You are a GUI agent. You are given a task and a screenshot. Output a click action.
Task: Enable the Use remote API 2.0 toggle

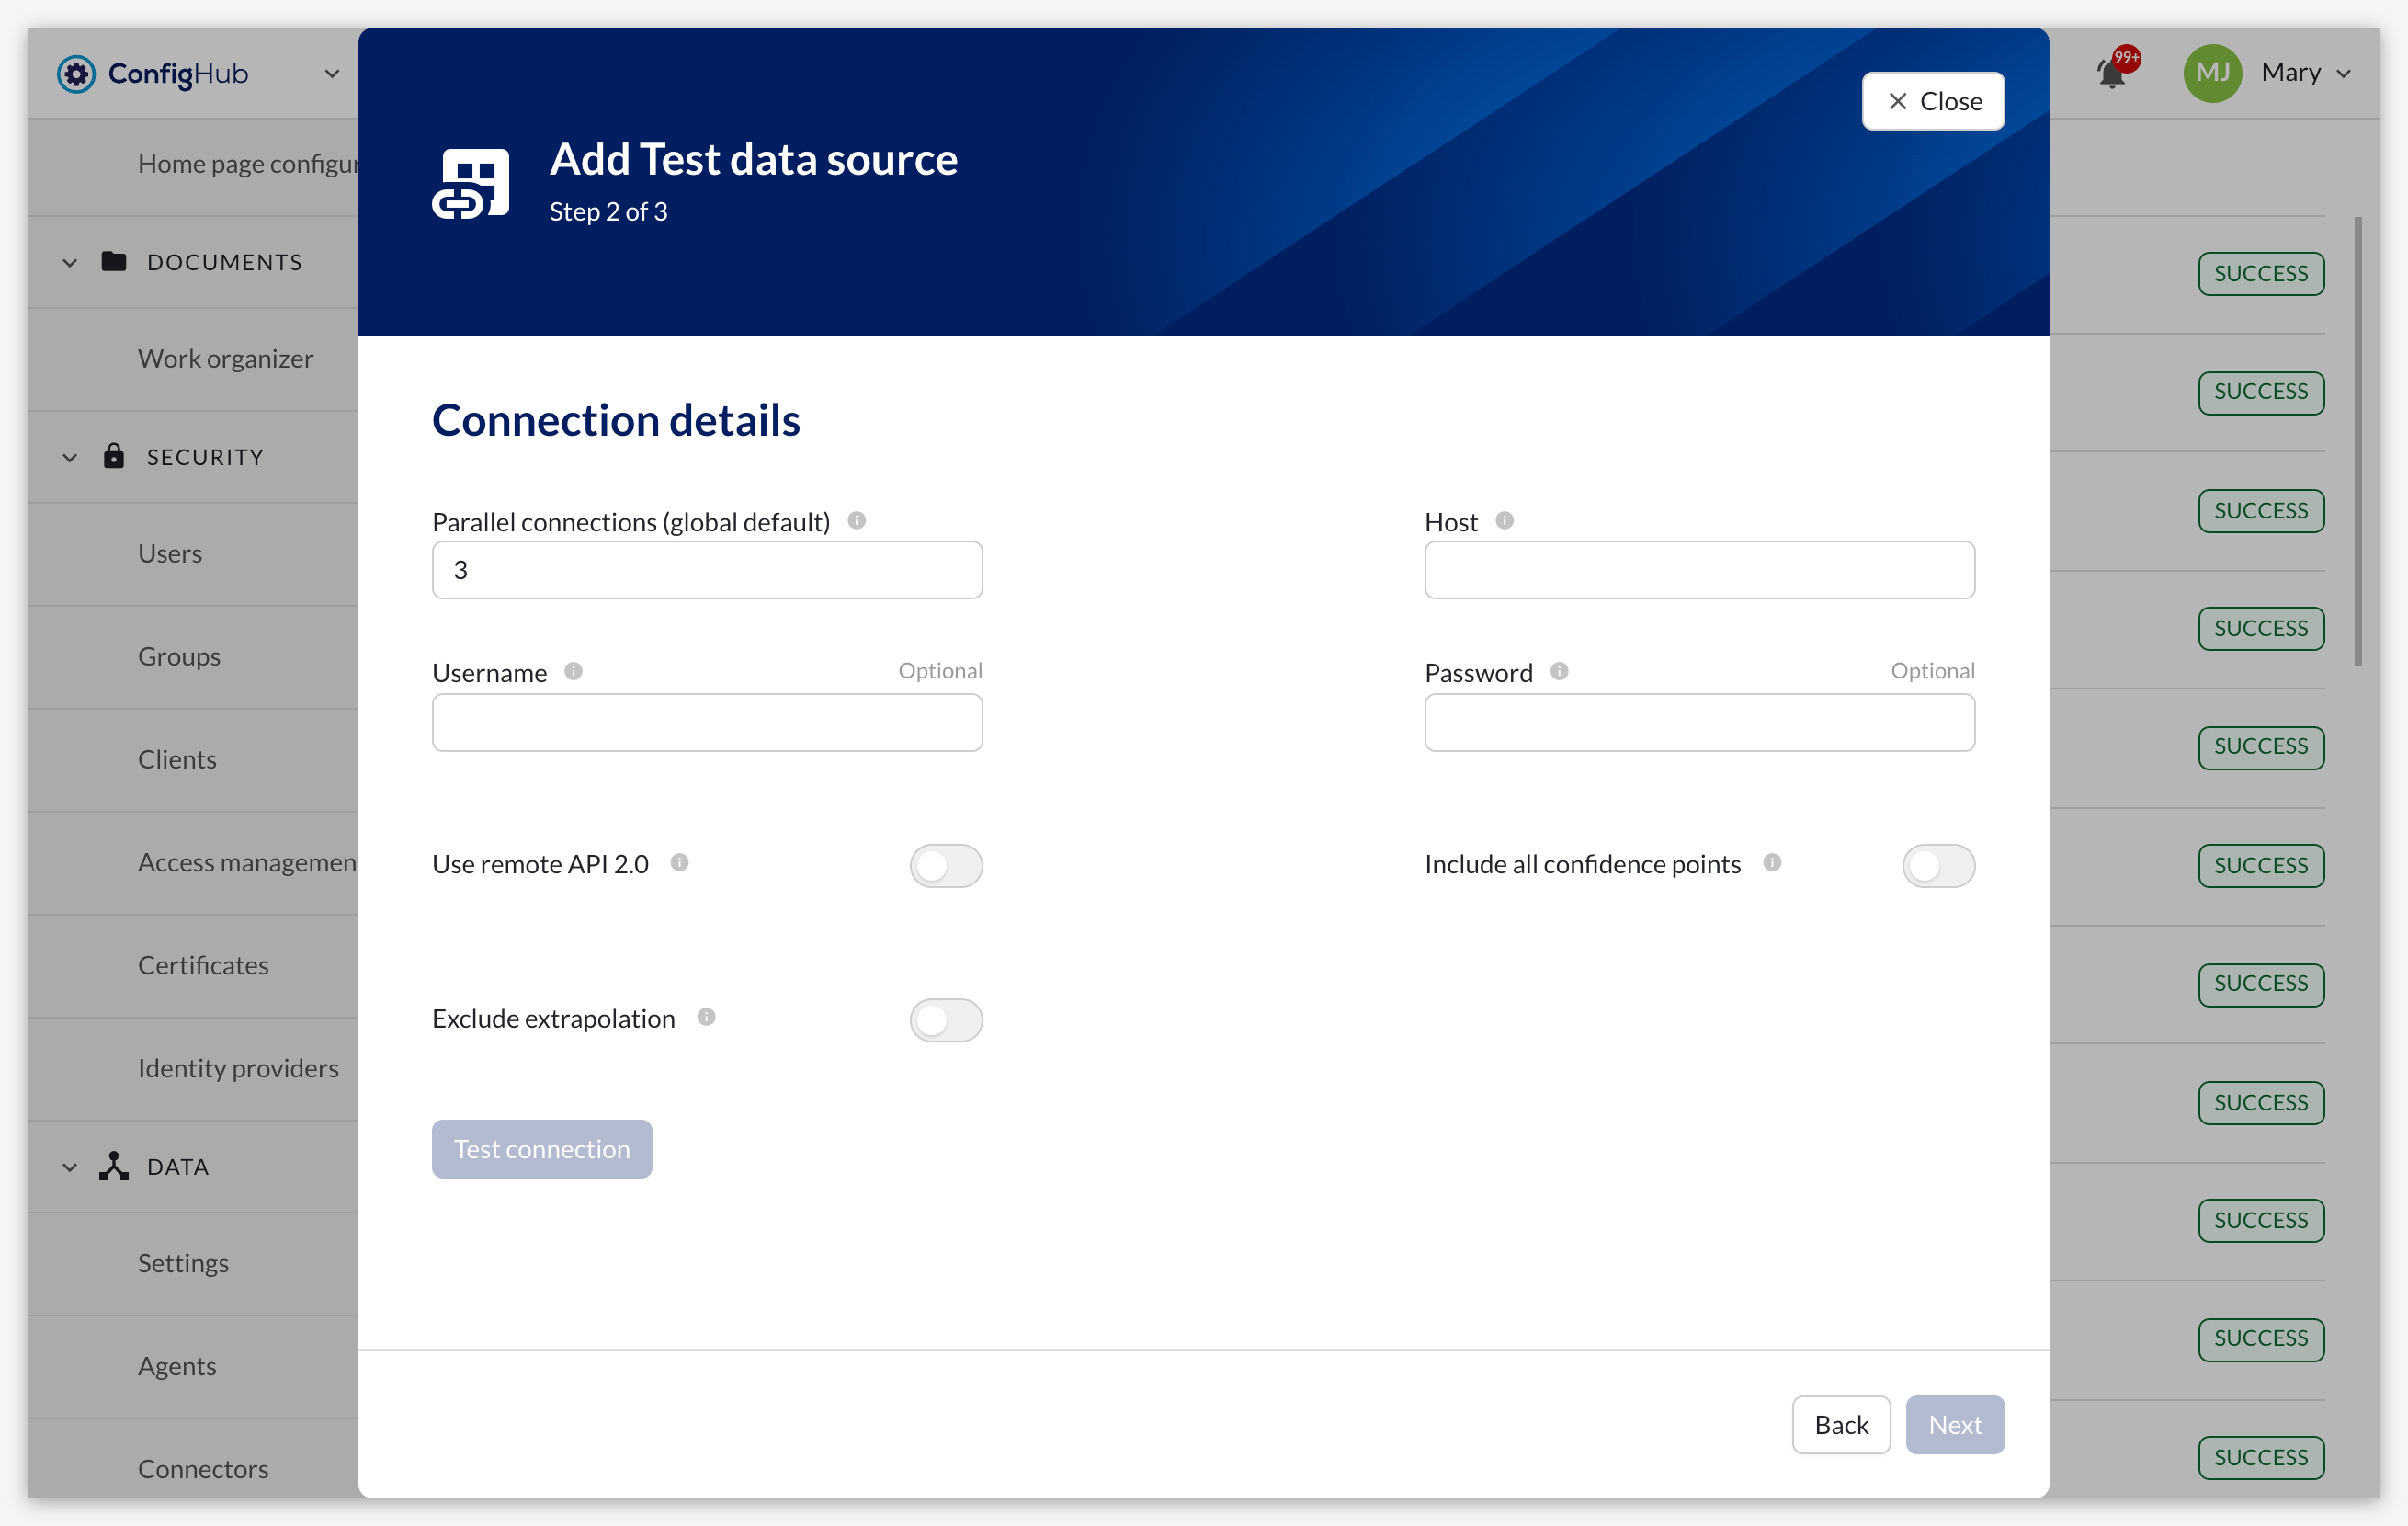[x=945, y=866]
